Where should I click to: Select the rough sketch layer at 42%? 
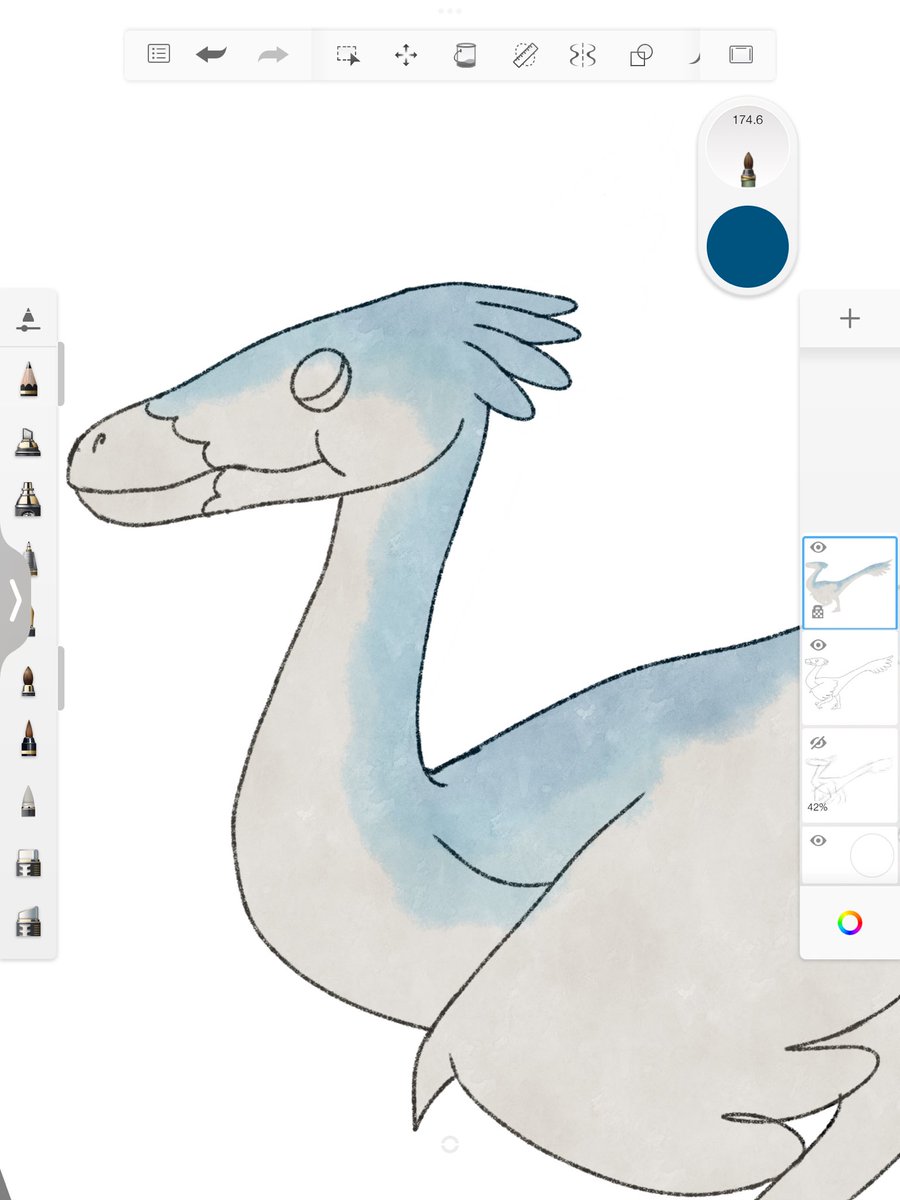(850, 774)
